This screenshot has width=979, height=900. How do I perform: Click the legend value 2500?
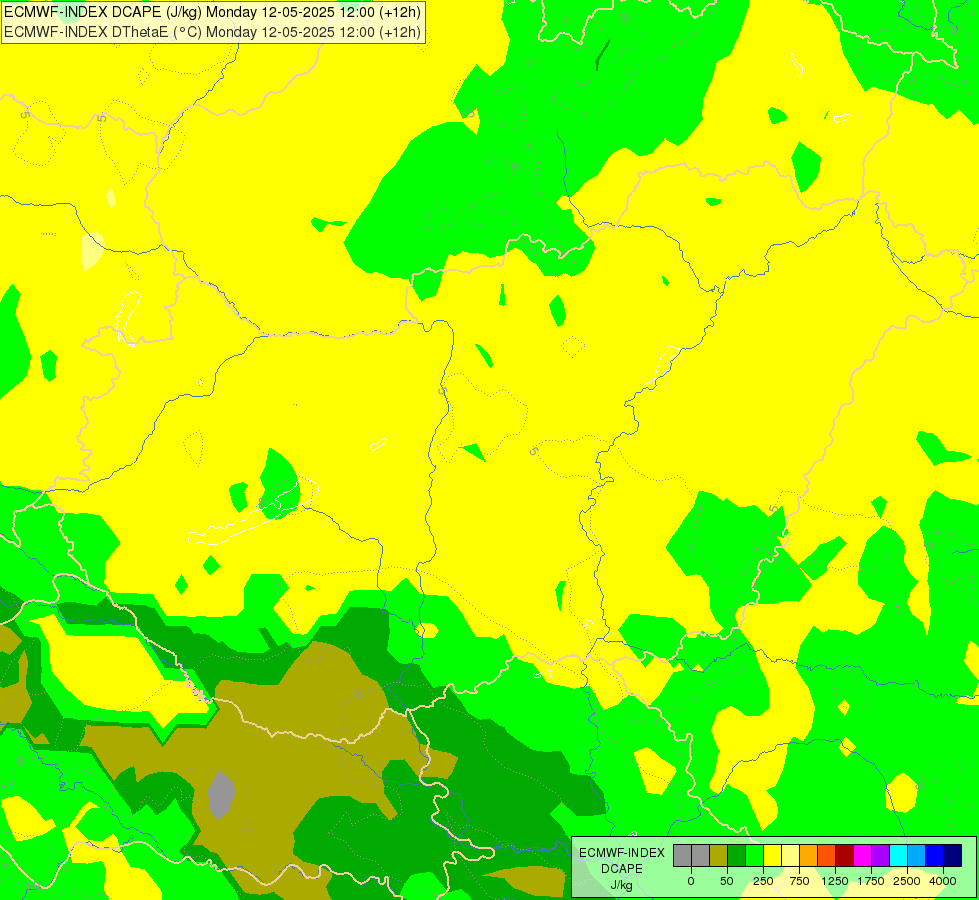pyautogui.click(x=907, y=881)
